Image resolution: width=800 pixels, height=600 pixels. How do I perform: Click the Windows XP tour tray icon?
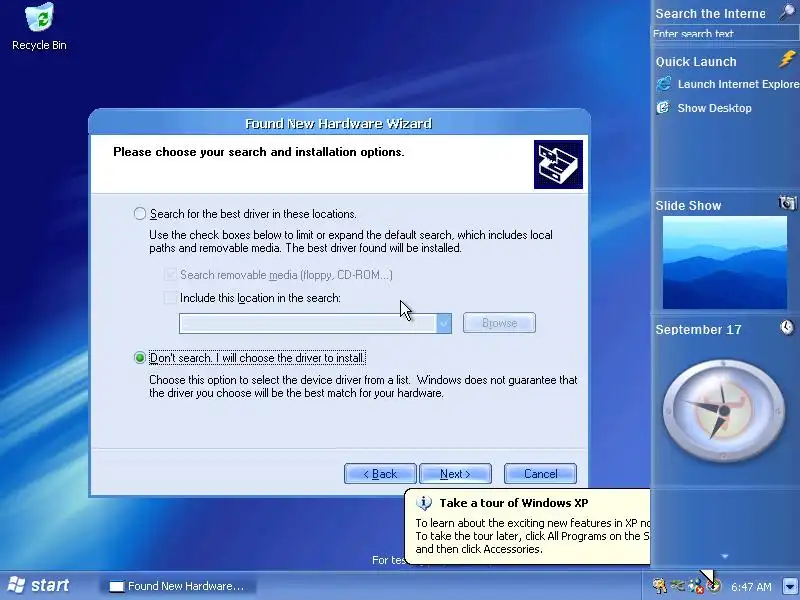point(714,586)
